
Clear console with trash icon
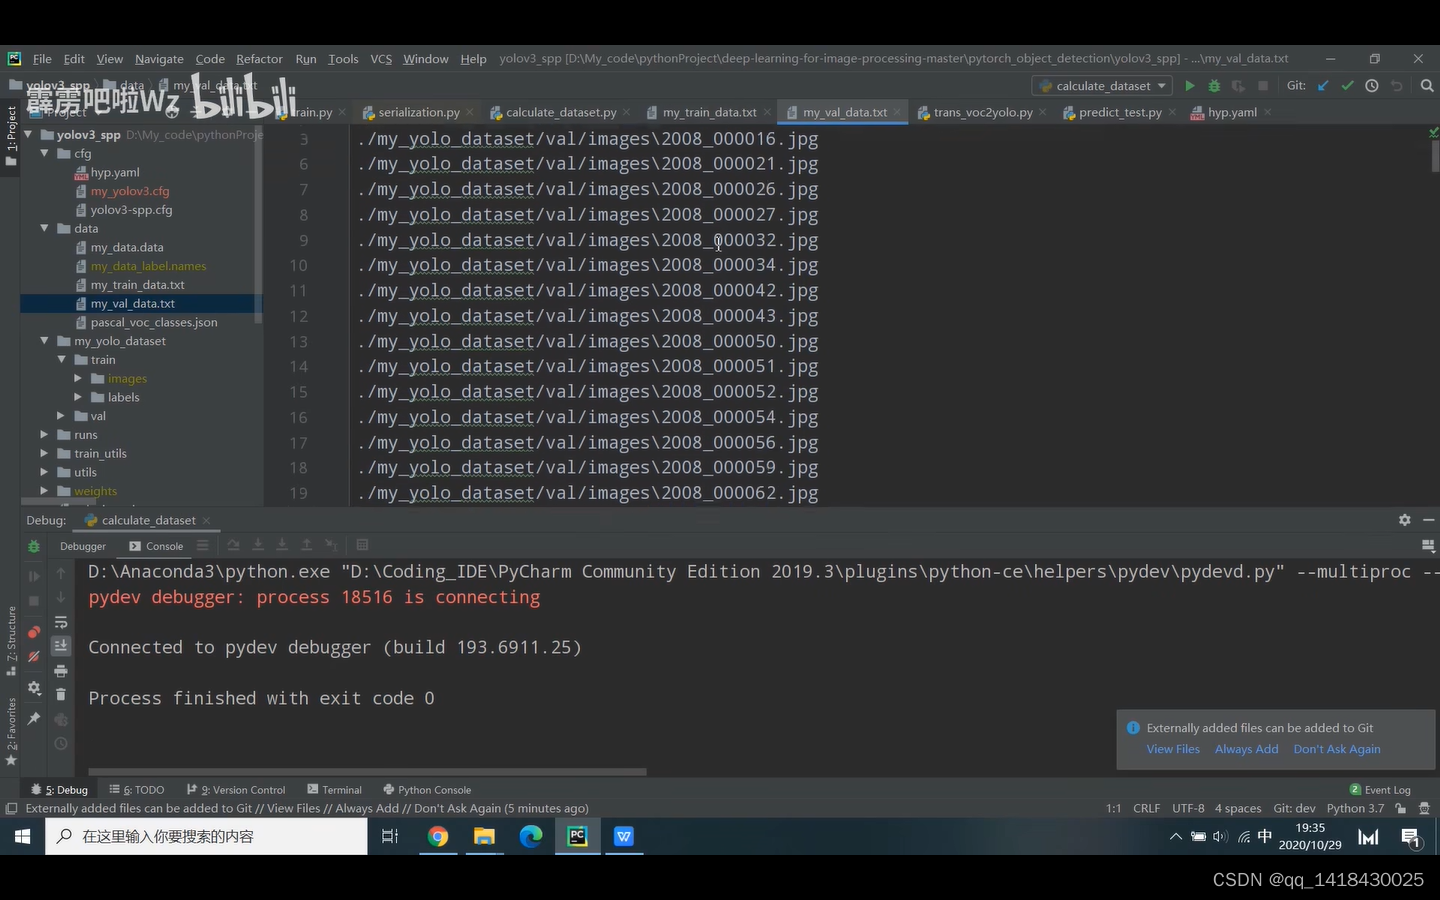[61, 695]
